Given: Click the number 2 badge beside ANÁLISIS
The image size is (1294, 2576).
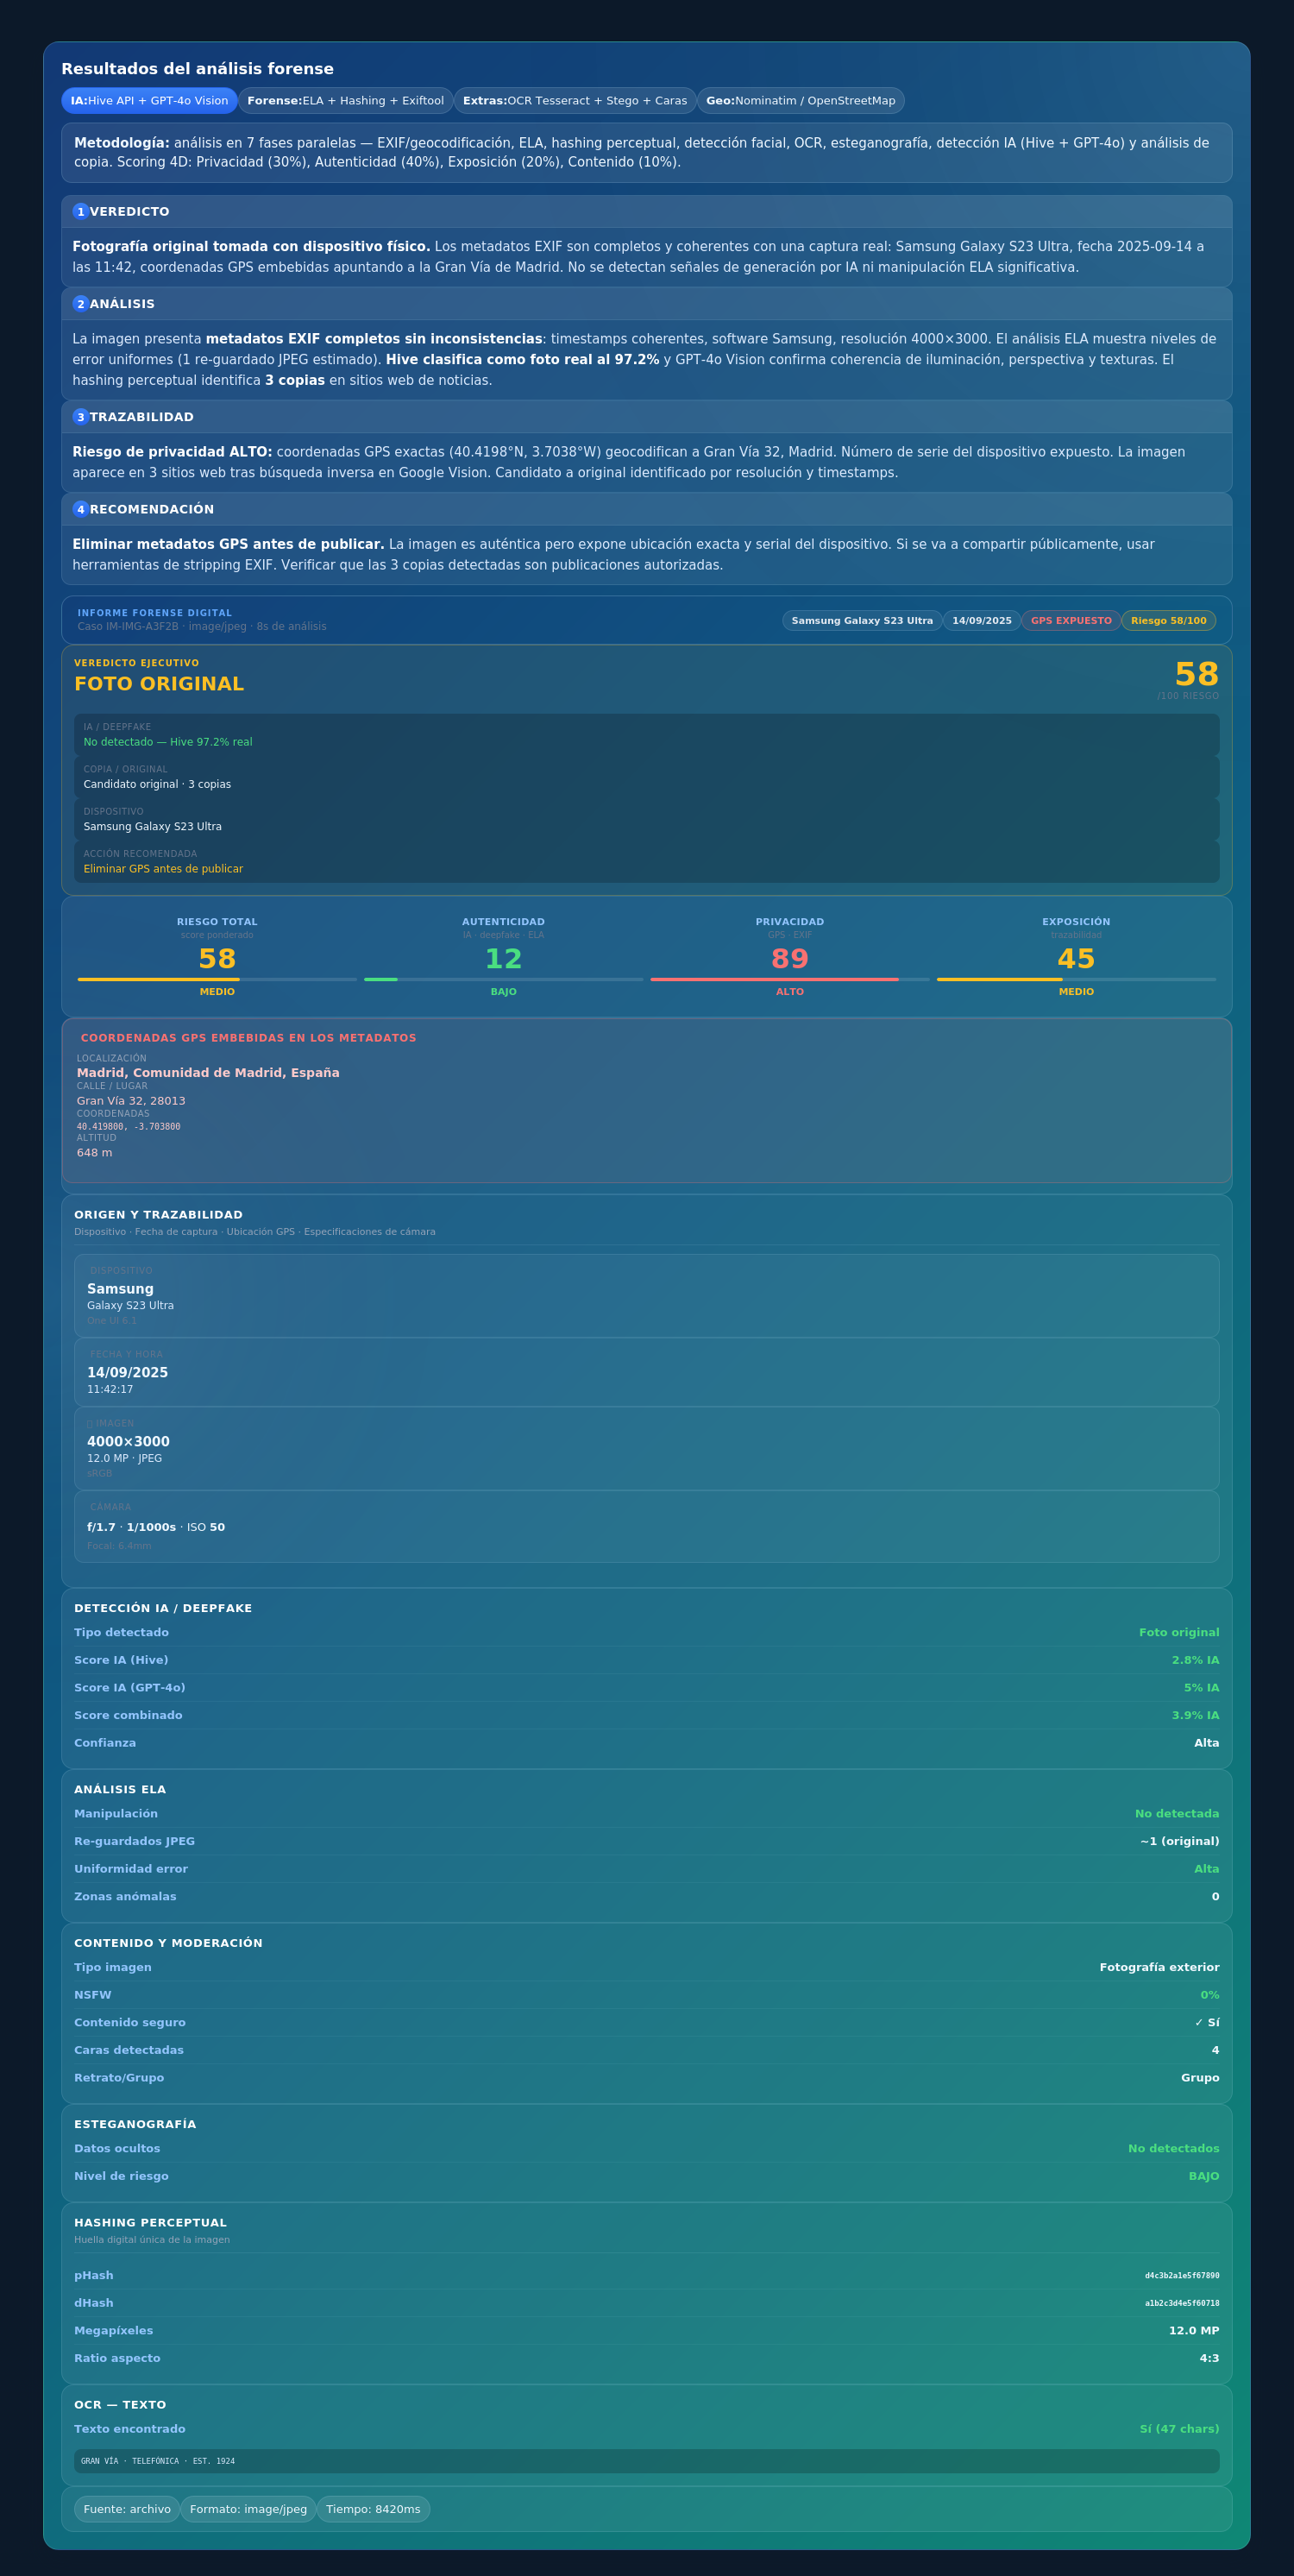Looking at the screenshot, I should (x=81, y=304).
